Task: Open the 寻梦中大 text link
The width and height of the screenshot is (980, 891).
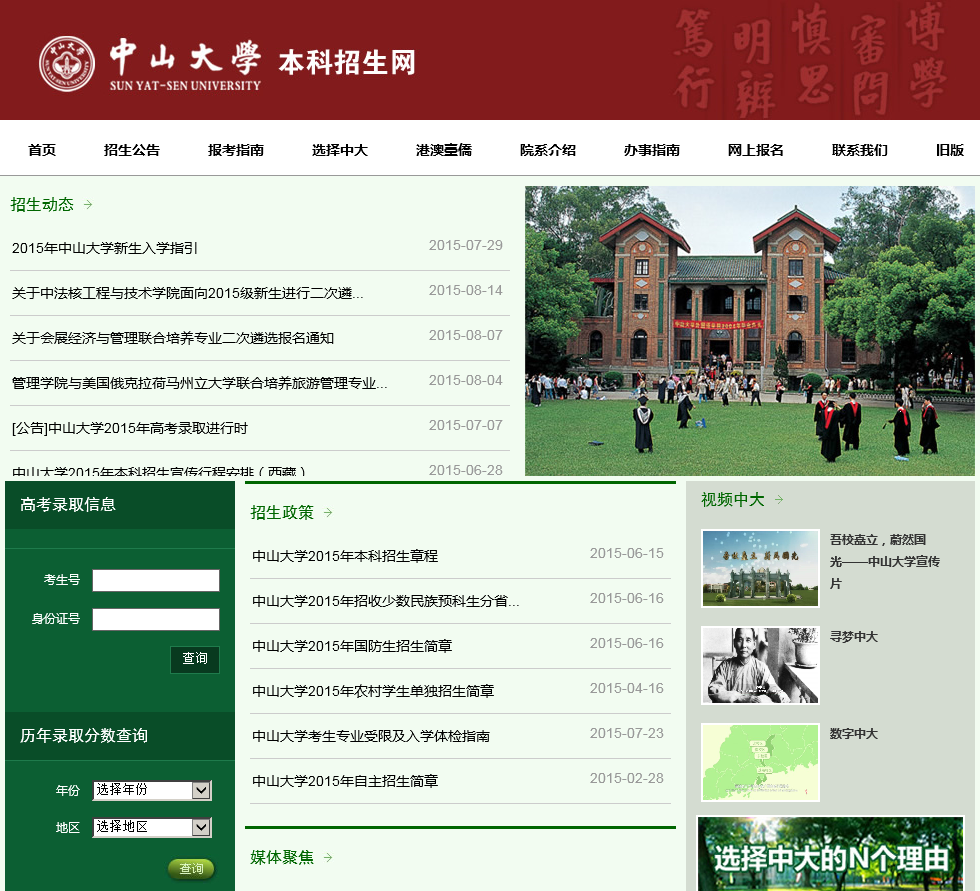Action: (x=854, y=637)
